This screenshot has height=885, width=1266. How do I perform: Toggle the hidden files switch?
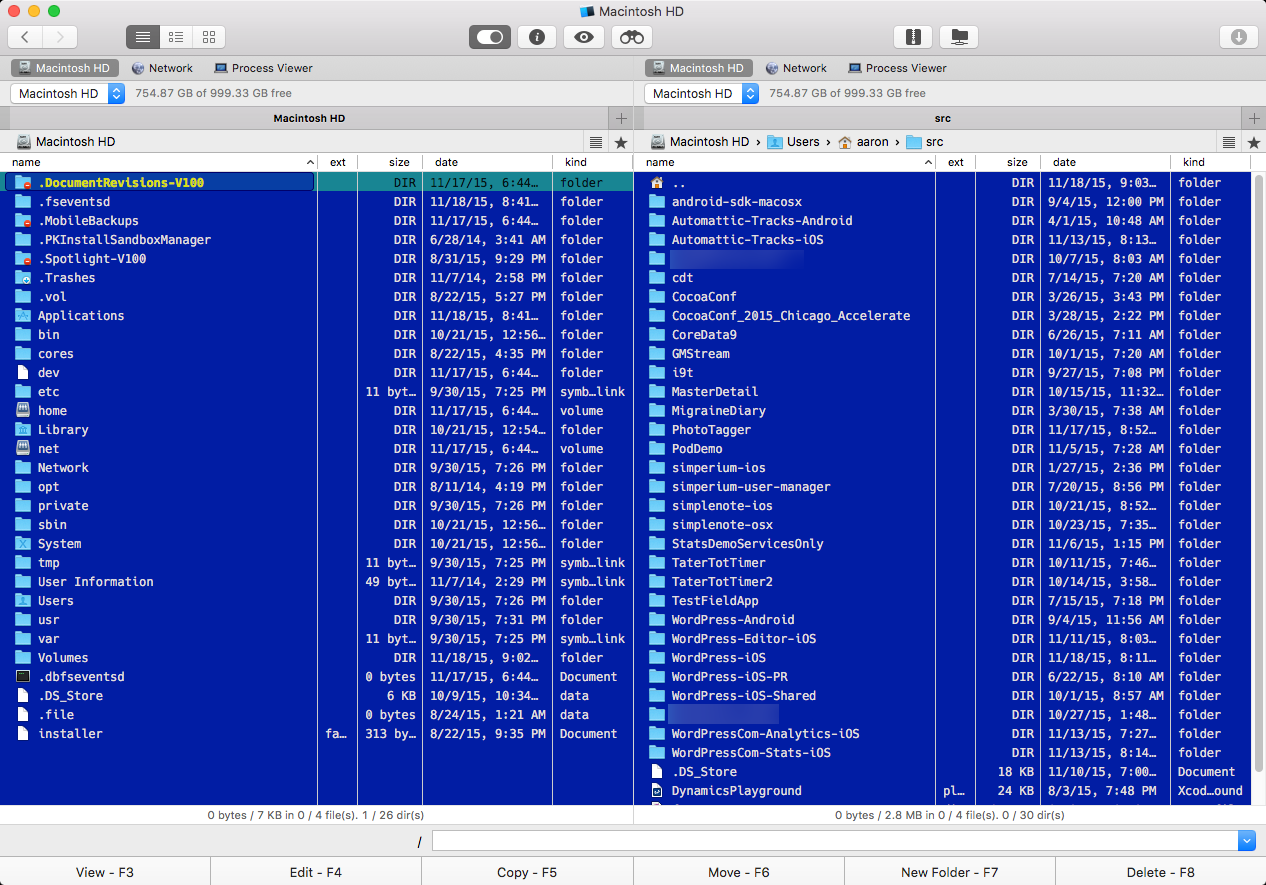(x=490, y=37)
